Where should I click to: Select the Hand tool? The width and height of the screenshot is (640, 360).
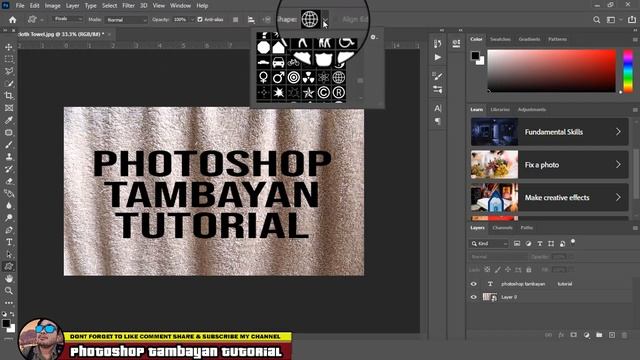tap(9, 279)
